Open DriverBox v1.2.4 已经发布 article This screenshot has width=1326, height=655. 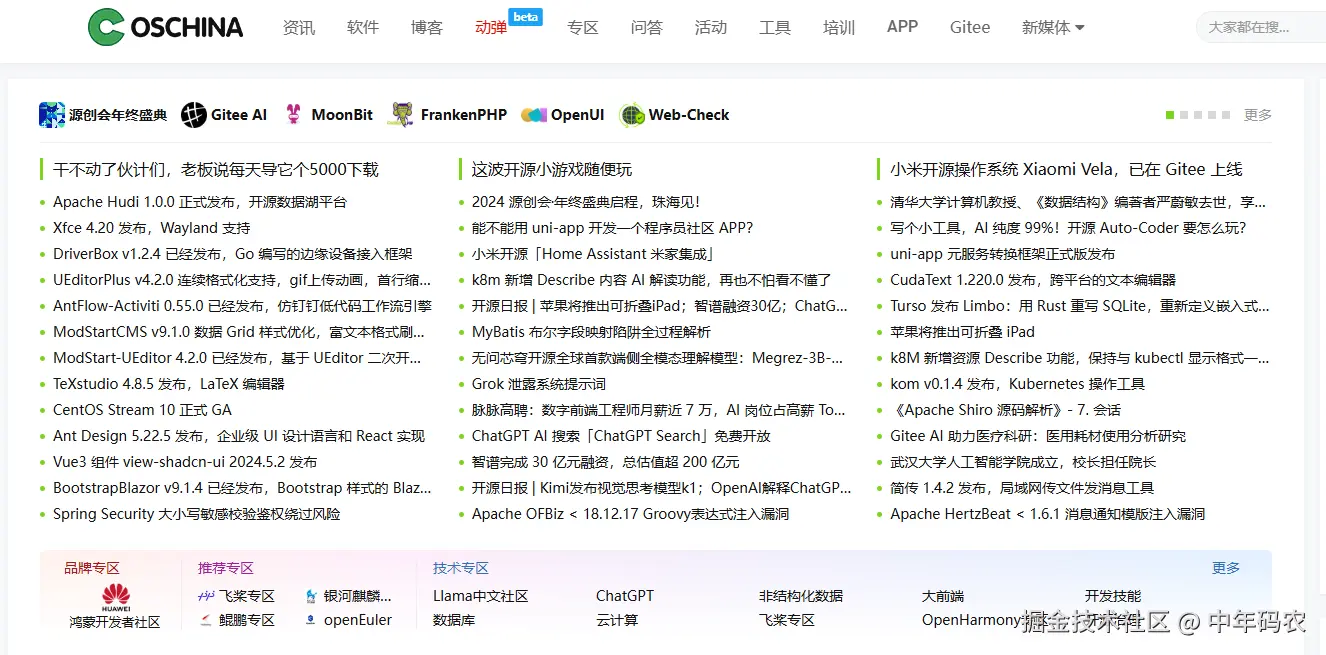point(233,254)
